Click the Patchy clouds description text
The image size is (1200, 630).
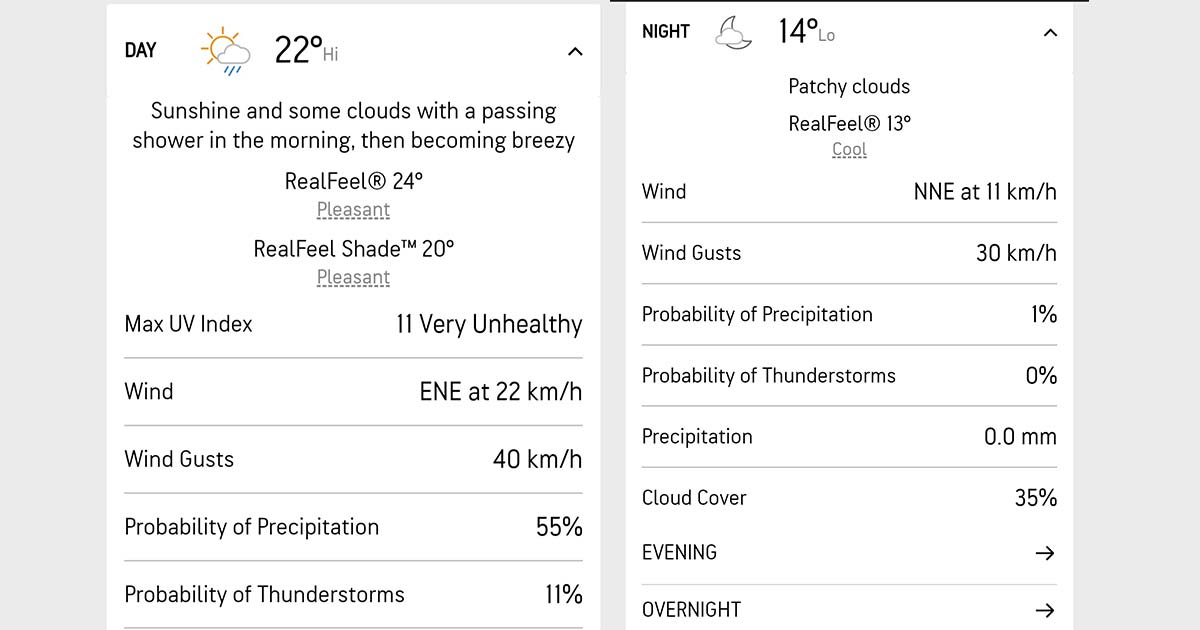(x=849, y=87)
